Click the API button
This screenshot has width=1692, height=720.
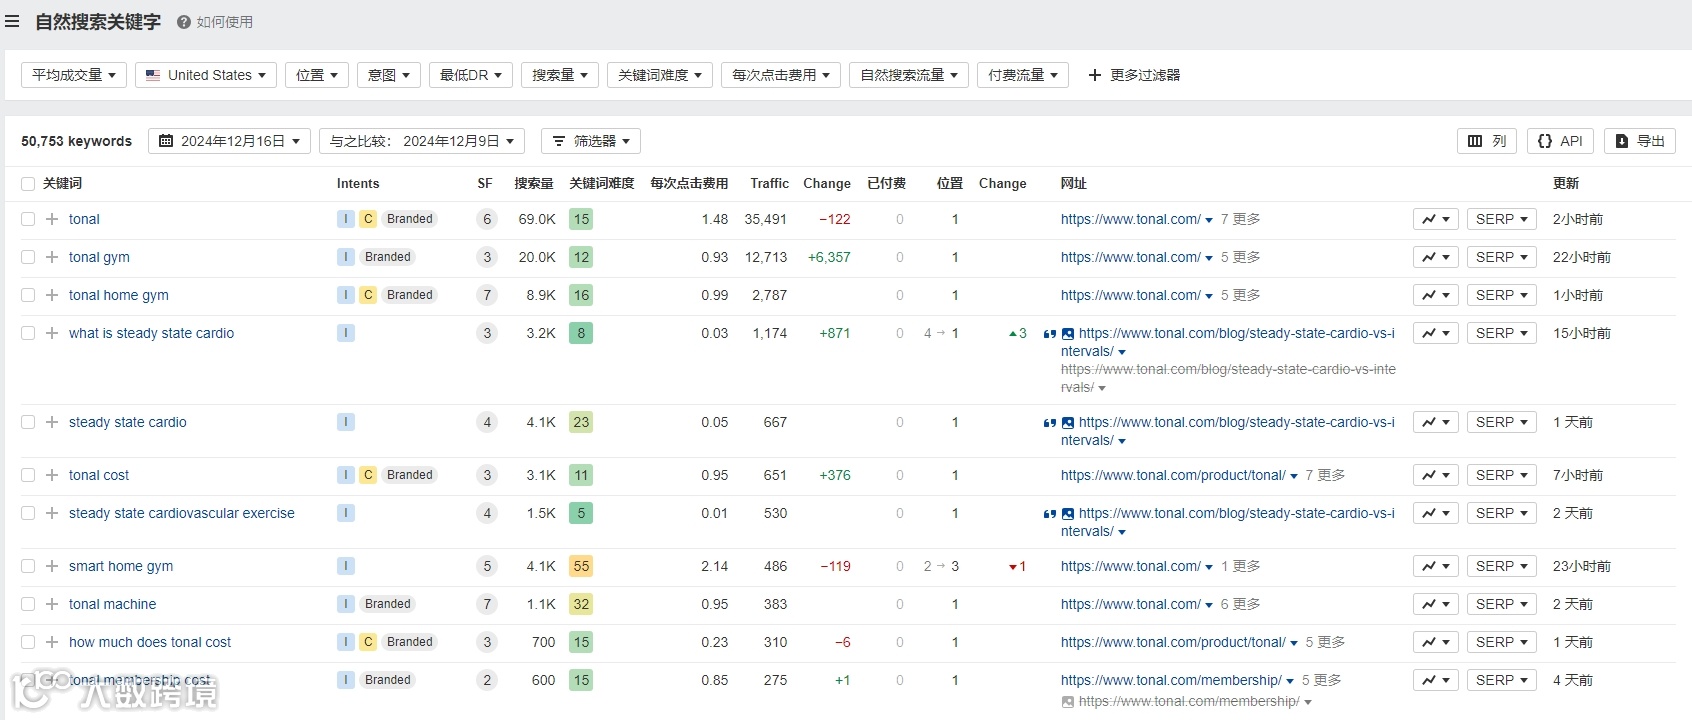[x=1560, y=141]
